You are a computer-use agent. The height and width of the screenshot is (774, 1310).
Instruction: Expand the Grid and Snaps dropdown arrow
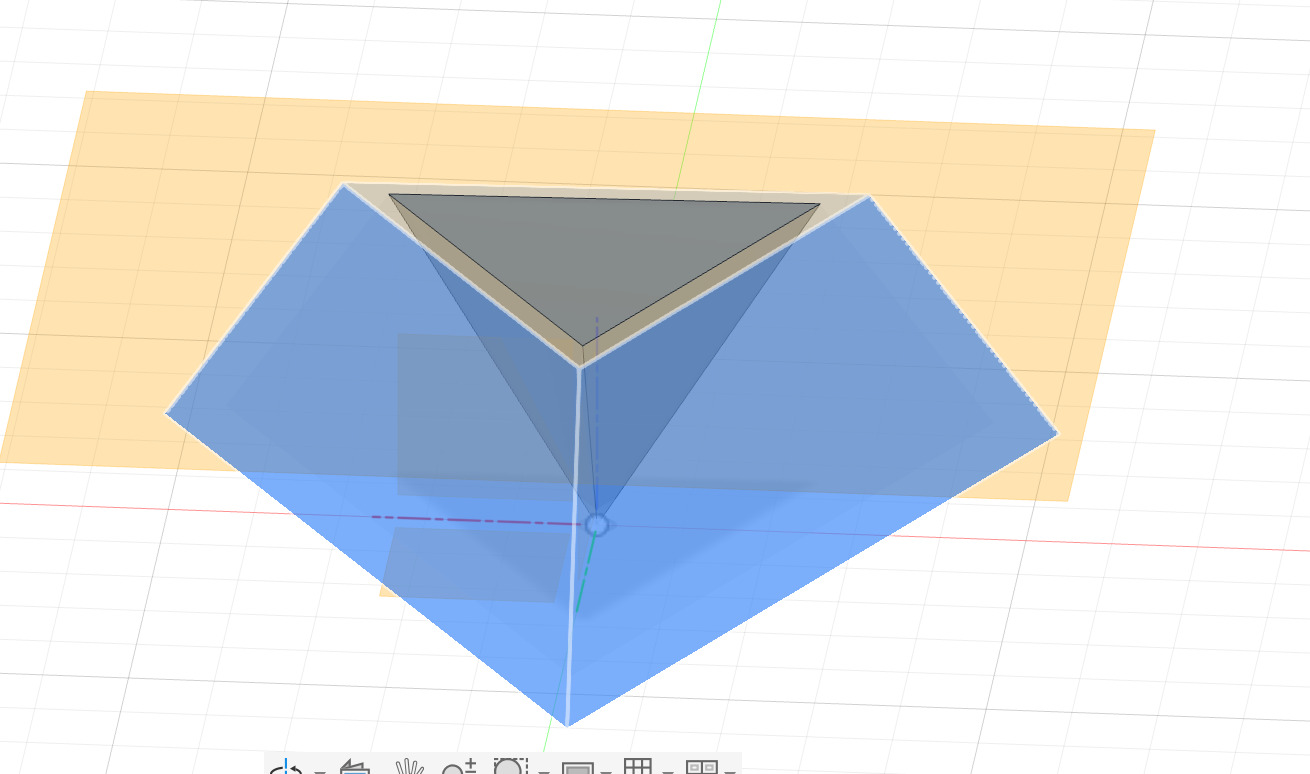click(x=666, y=771)
